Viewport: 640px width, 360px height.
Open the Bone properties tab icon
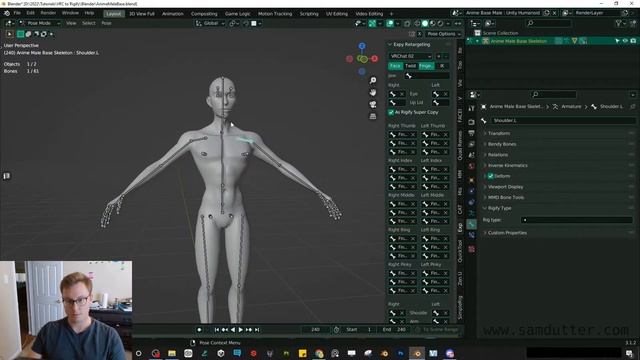[471, 224]
